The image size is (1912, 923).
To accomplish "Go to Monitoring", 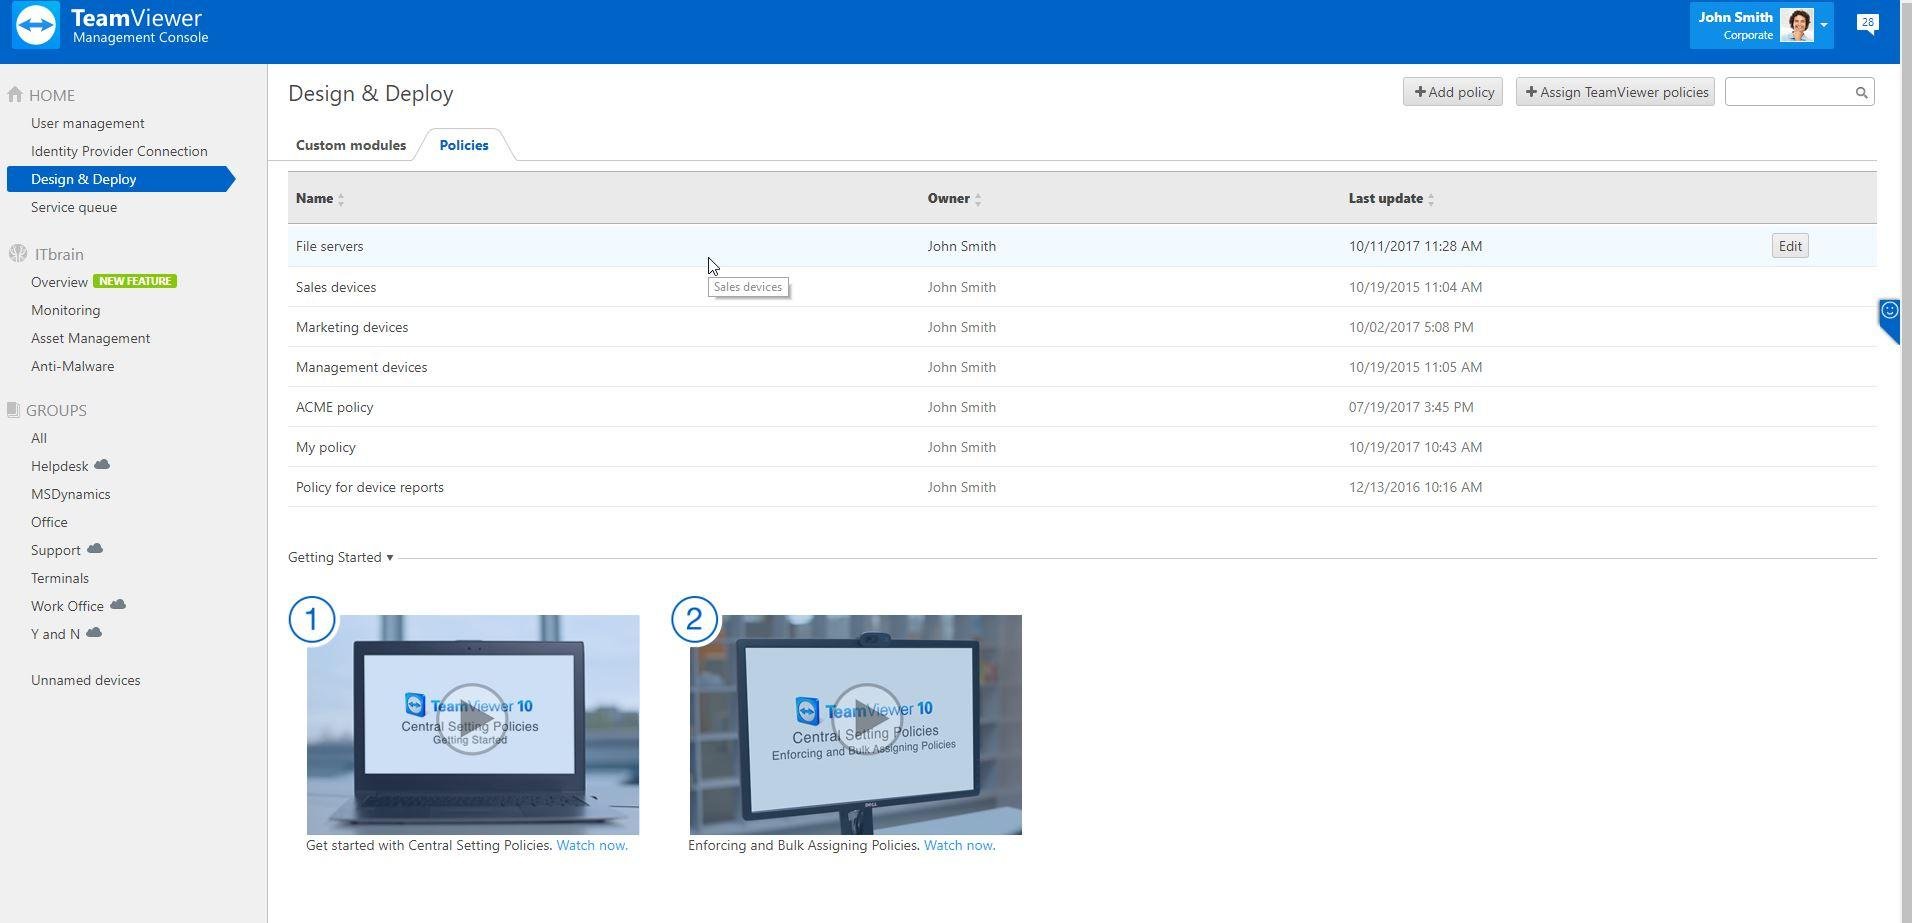I will click(x=66, y=310).
